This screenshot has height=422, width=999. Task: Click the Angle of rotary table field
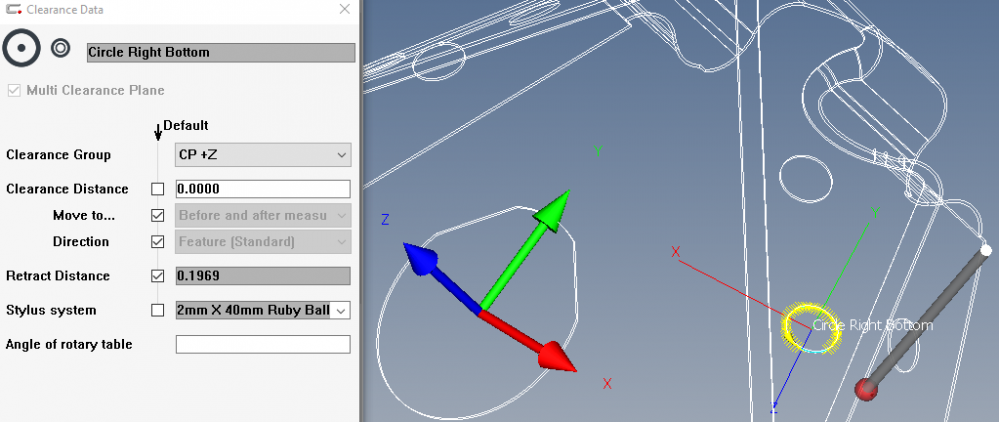tap(263, 345)
